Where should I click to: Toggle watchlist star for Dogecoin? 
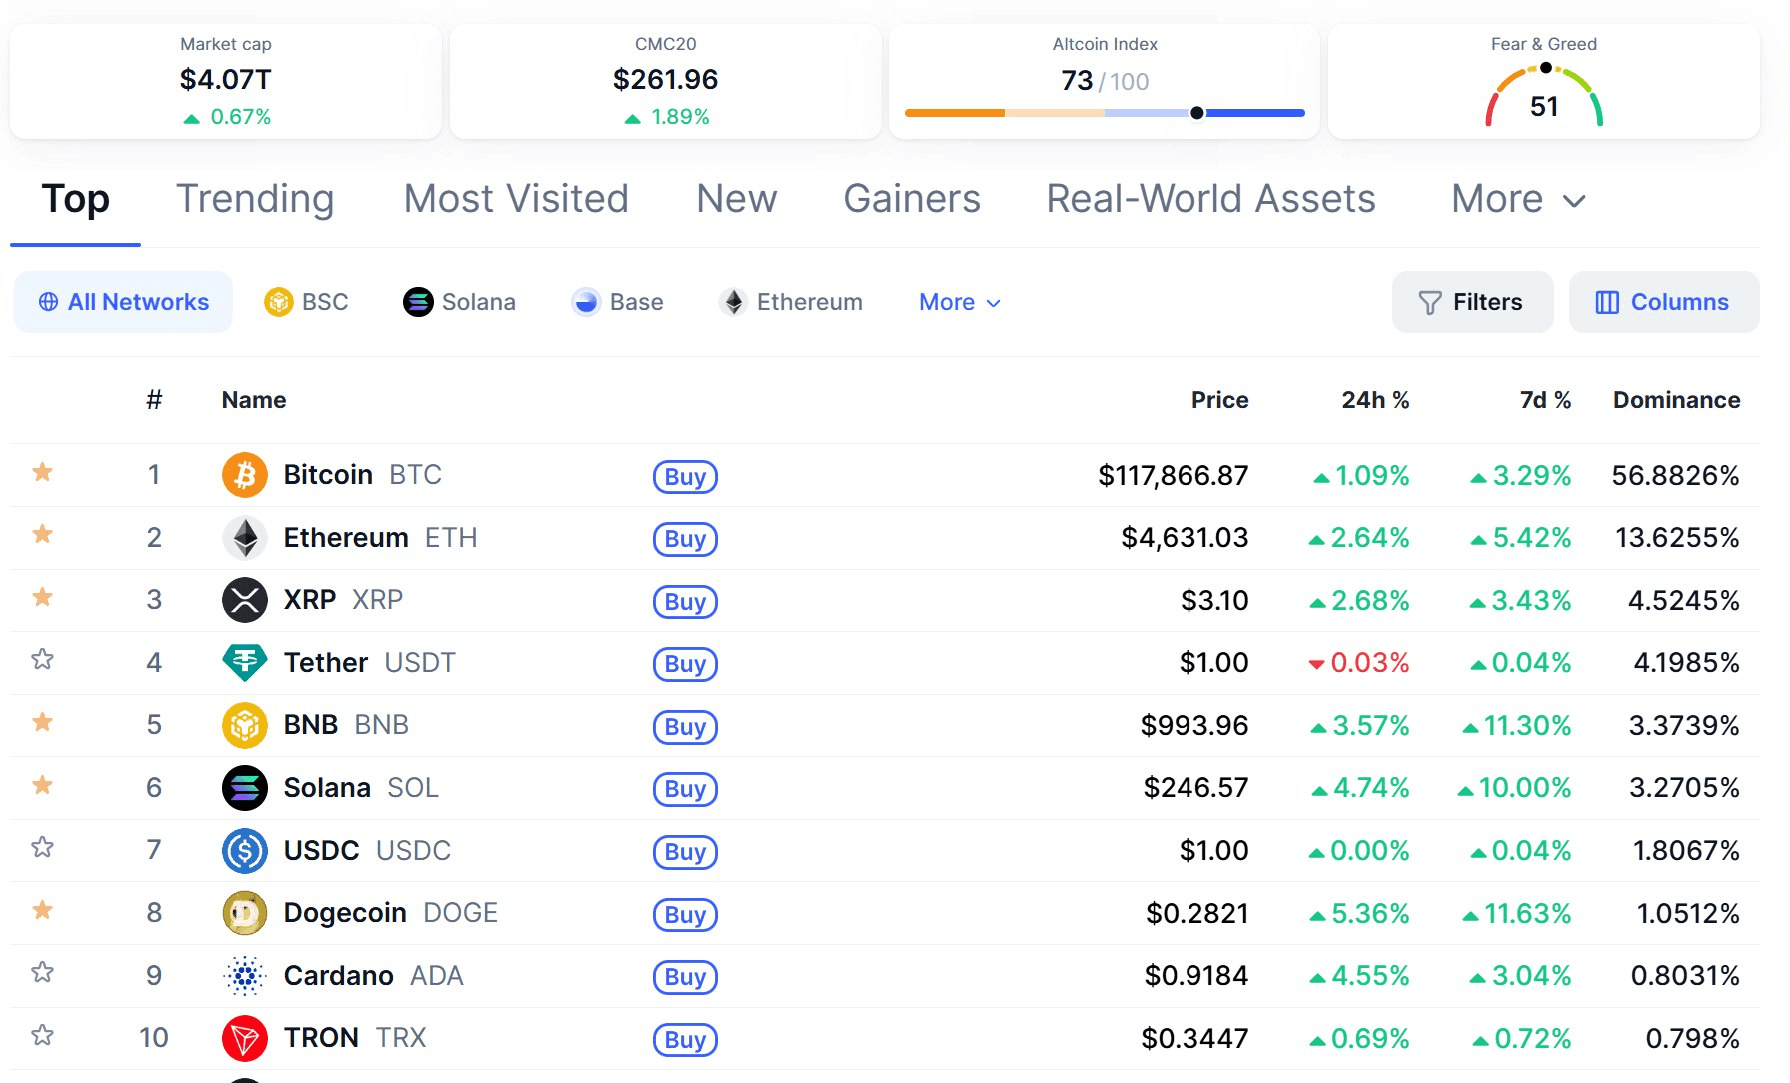point(42,910)
